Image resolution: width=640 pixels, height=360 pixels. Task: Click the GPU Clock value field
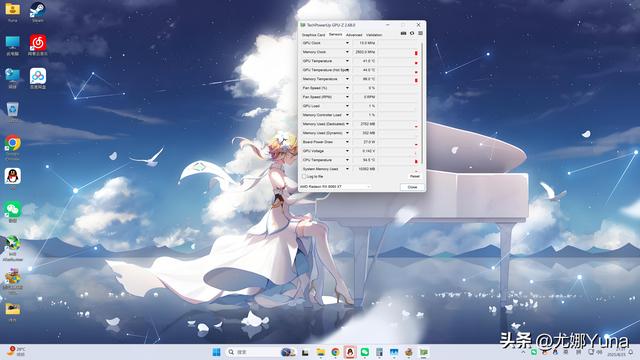[364, 43]
